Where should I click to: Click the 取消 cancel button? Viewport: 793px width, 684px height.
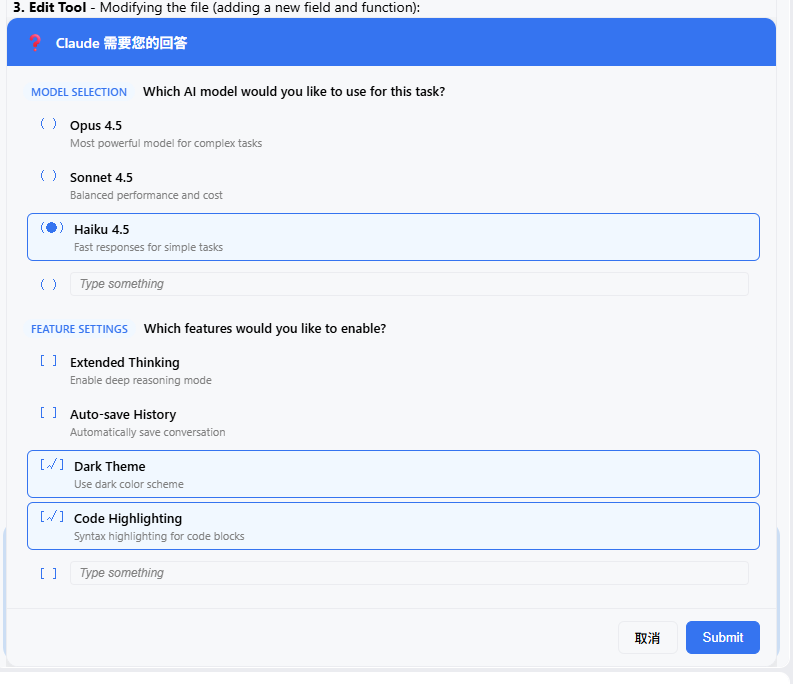(x=647, y=637)
